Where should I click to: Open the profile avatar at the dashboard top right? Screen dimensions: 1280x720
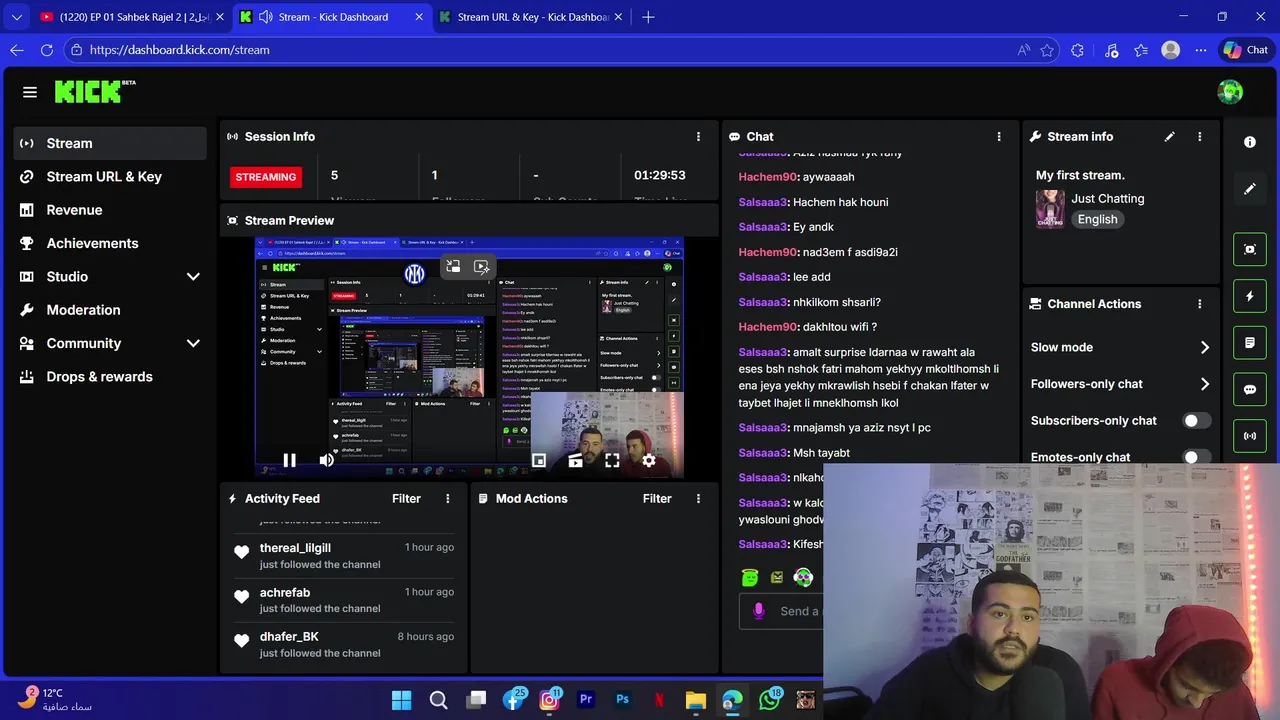[1230, 92]
